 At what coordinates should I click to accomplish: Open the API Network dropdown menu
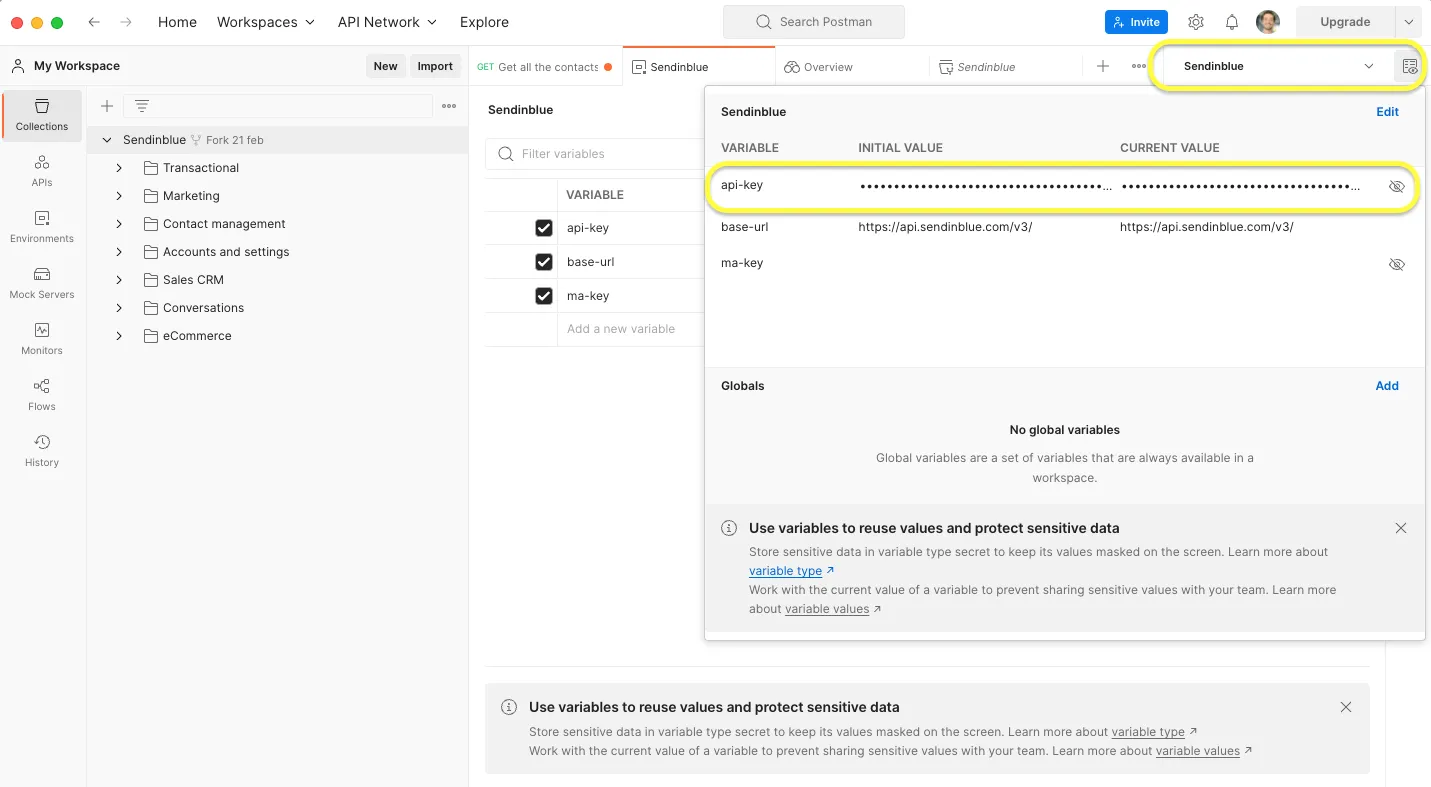387,22
